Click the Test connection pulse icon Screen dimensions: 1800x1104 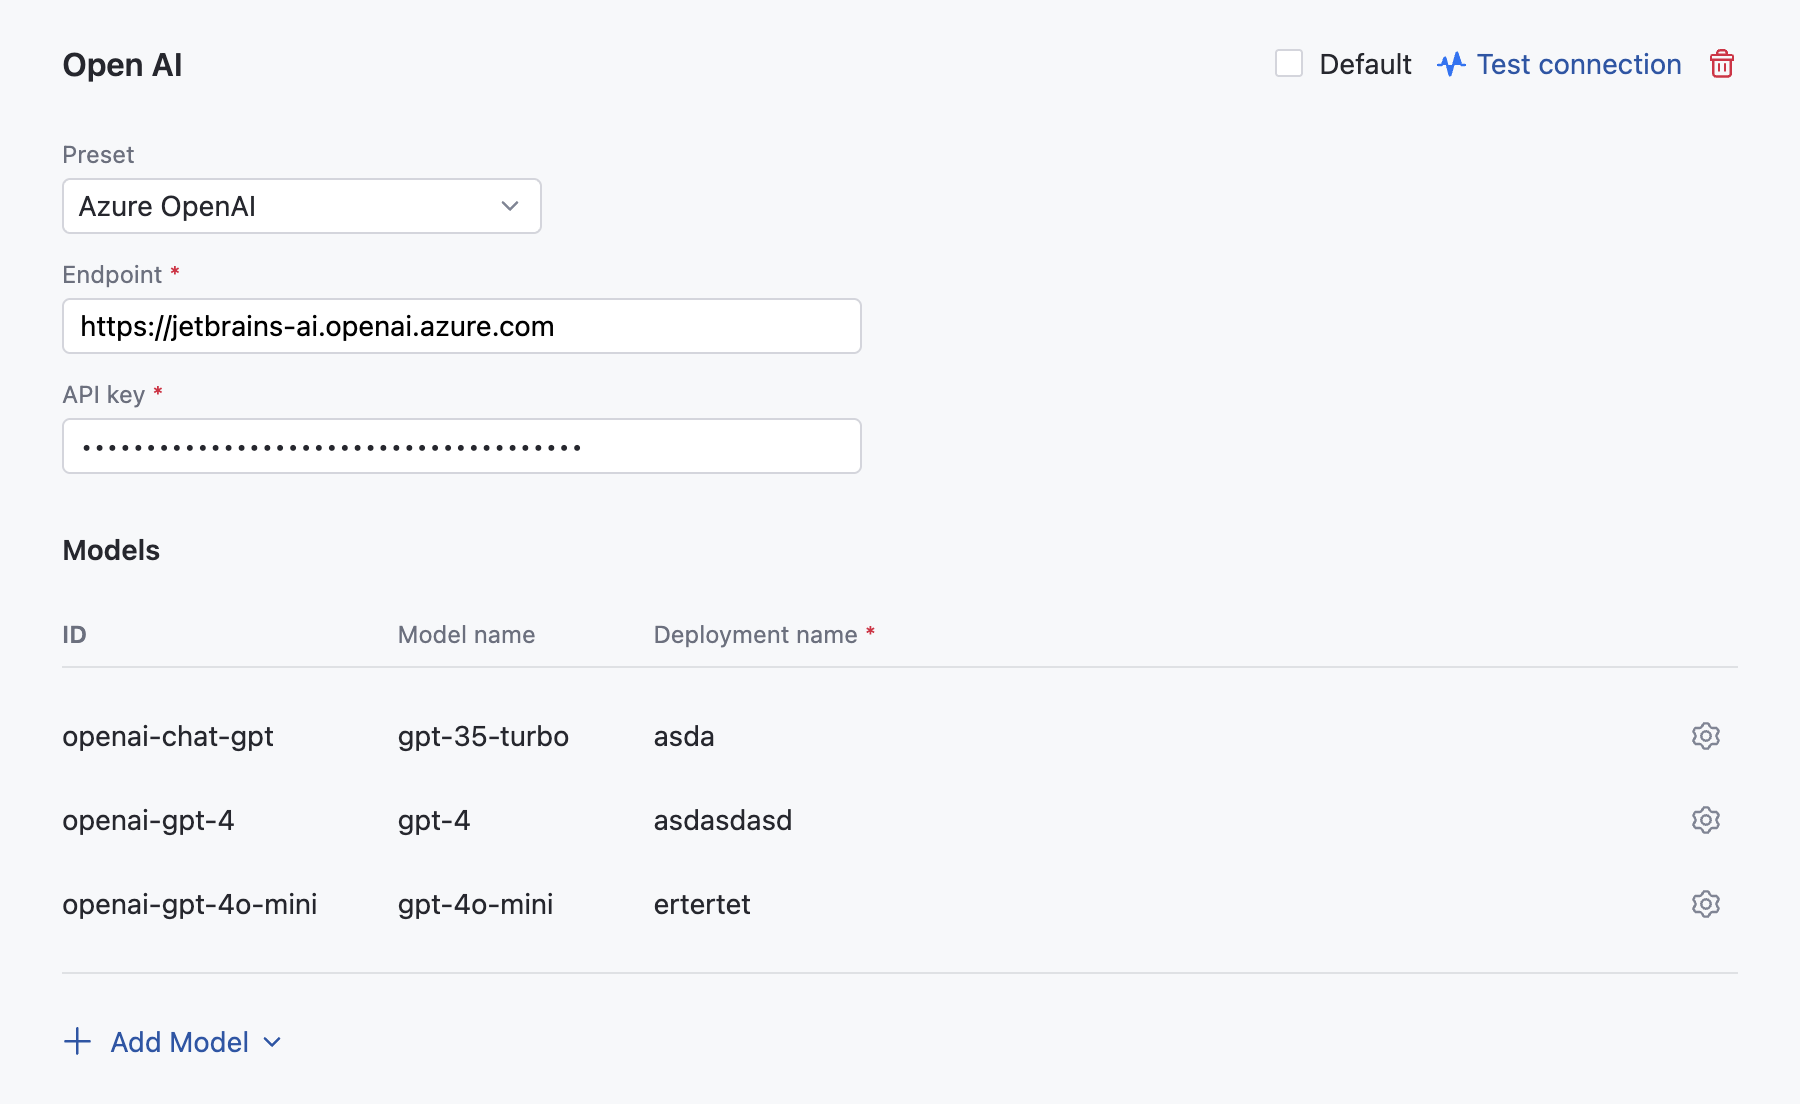click(1451, 64)
